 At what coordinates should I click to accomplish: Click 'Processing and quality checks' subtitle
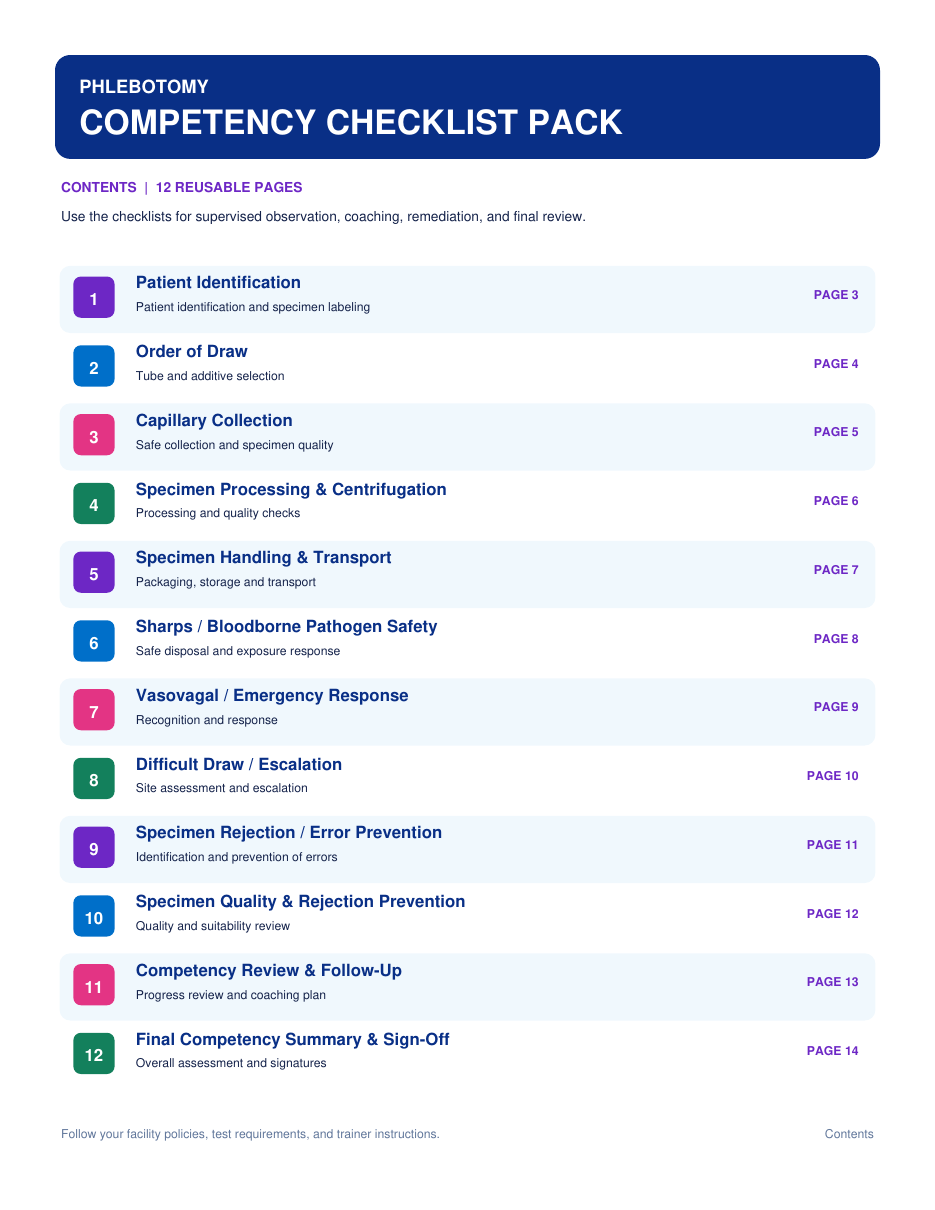pyautogui.click(x=218, y=513)
